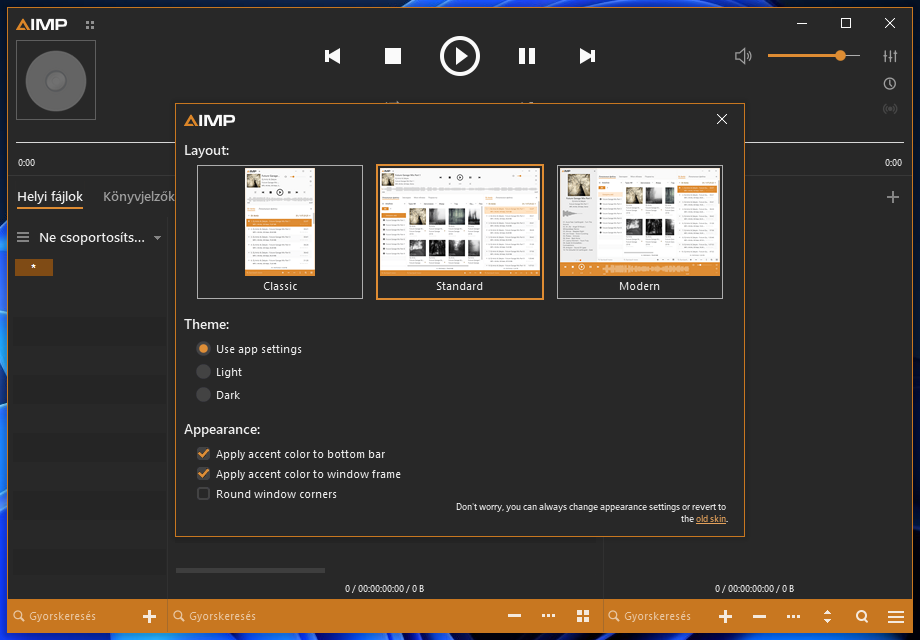Image resolution: width=920 pixels, height=640 pixels.
Task: Select Dark theme radio button
Action: click(x=218, y=395)
